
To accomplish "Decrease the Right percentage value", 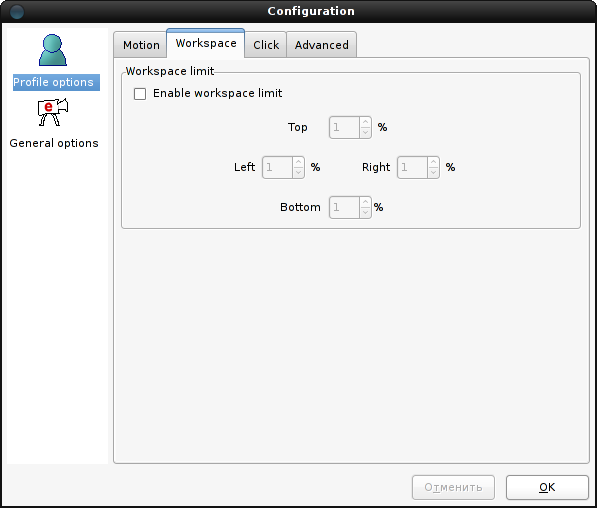I will (433, 173).
